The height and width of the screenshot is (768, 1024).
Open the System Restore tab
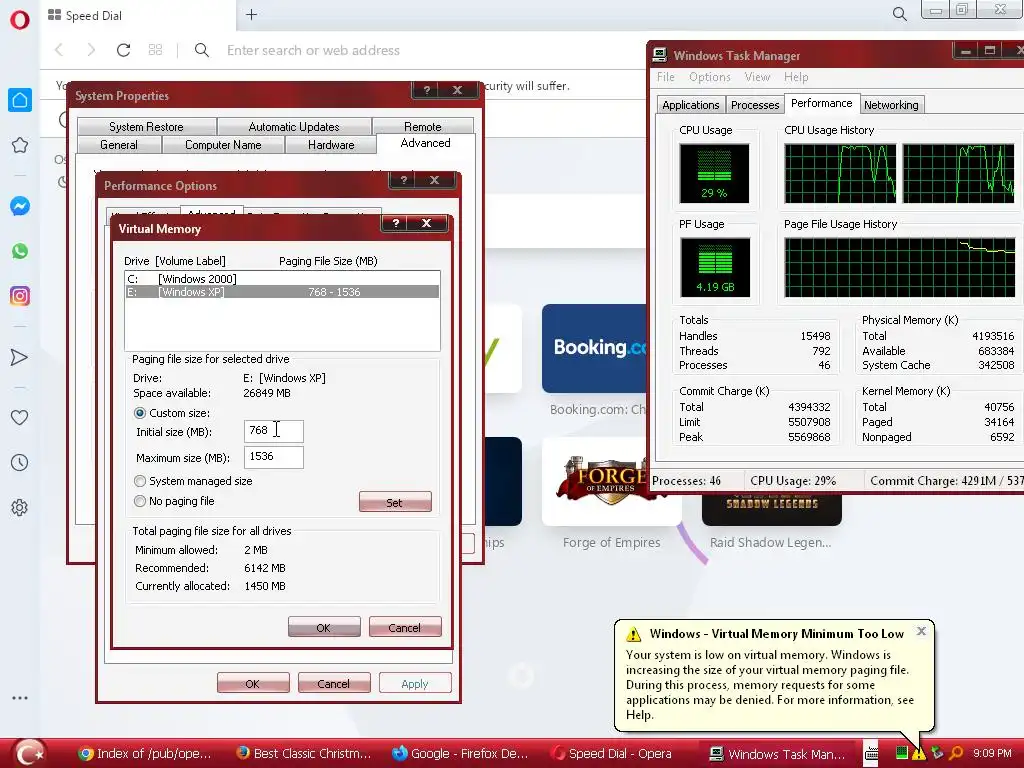(146, 127)
